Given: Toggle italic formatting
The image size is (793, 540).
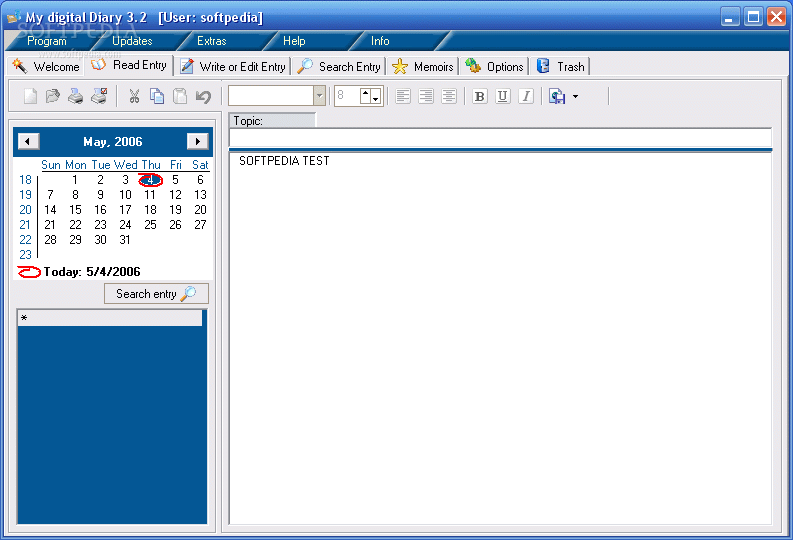Looking at the screenshot, I should 526,96.
